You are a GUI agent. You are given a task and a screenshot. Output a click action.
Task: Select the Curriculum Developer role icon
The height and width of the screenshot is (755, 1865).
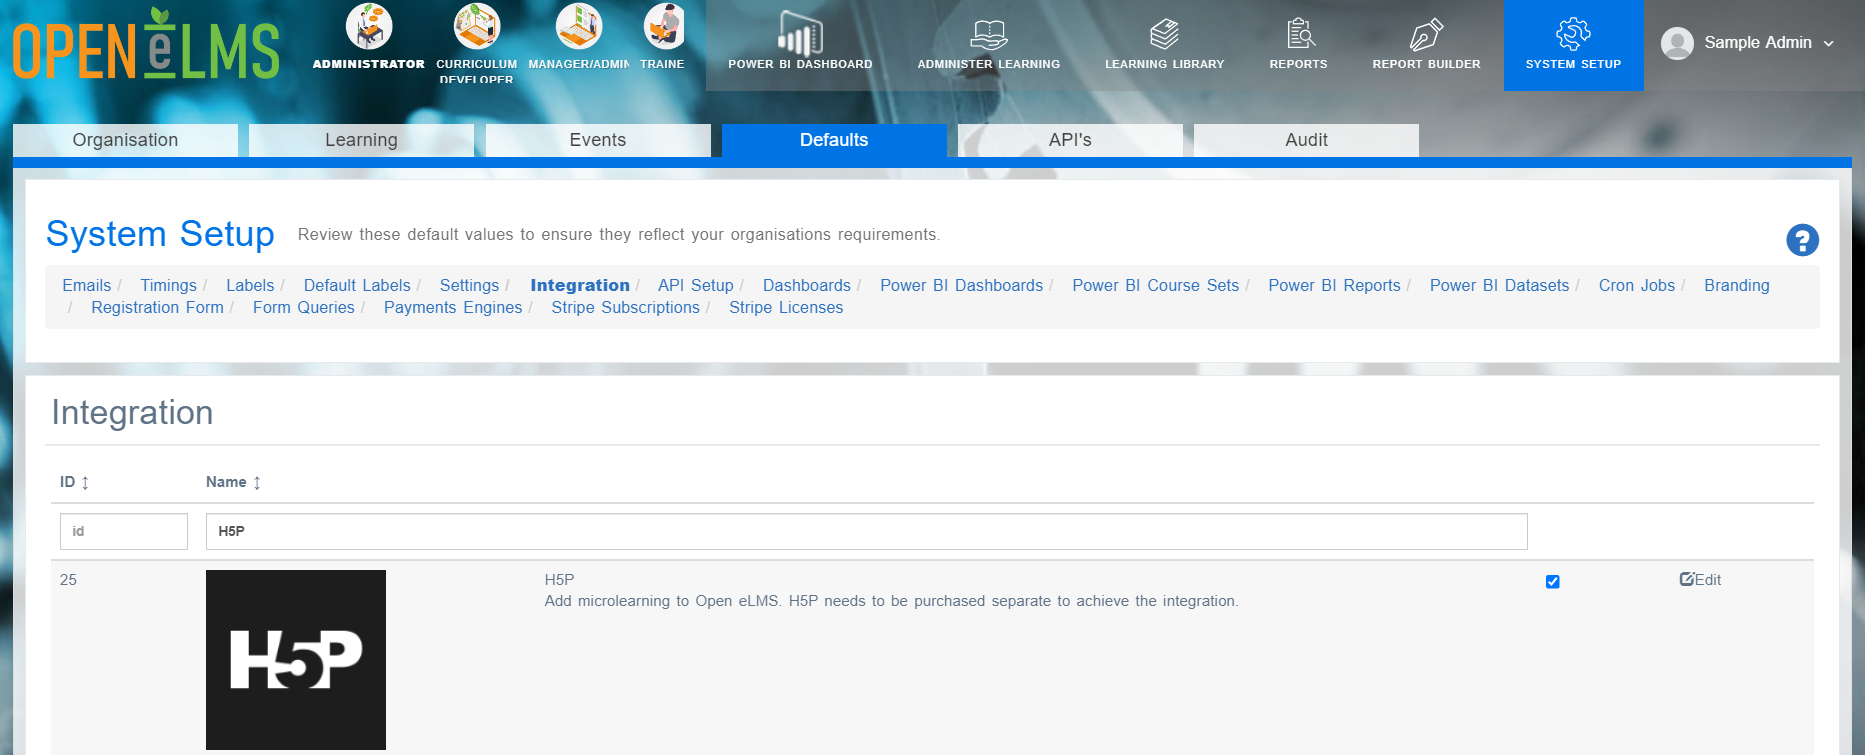477,26
